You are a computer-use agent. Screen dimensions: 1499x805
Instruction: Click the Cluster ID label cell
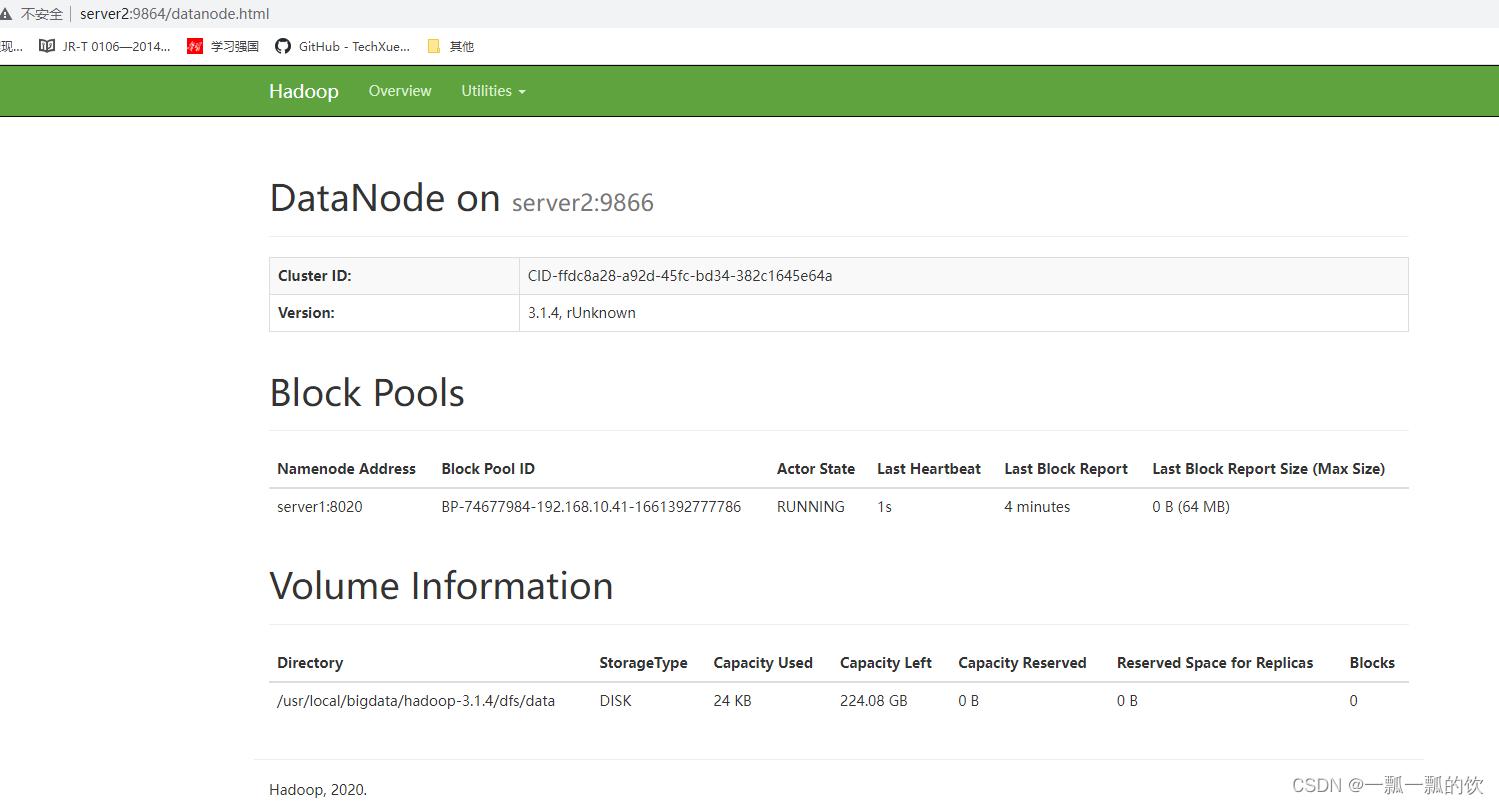pyautogui.click(x=394, y=276)
